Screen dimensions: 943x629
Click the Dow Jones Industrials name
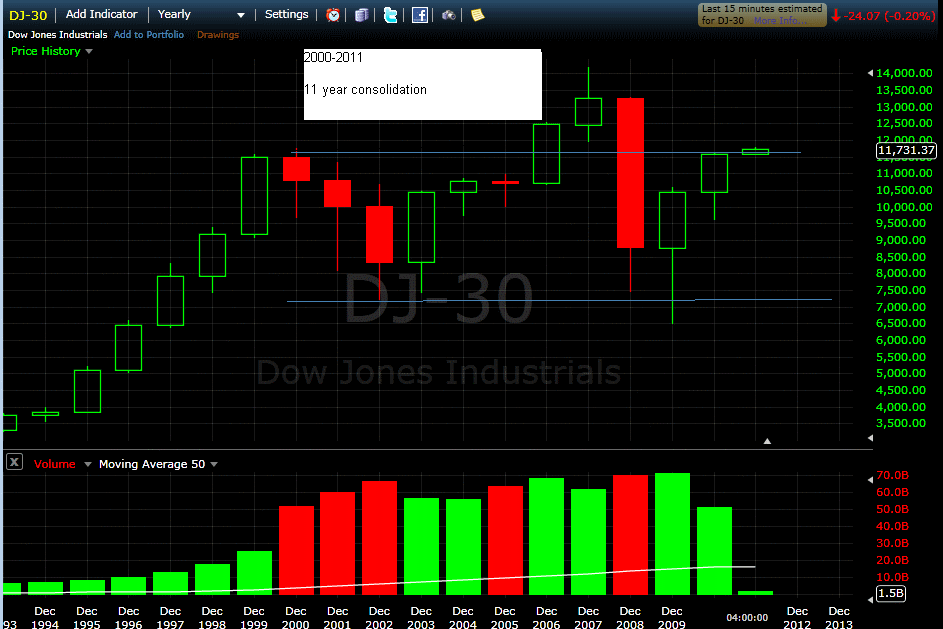(x=58, y=35)
